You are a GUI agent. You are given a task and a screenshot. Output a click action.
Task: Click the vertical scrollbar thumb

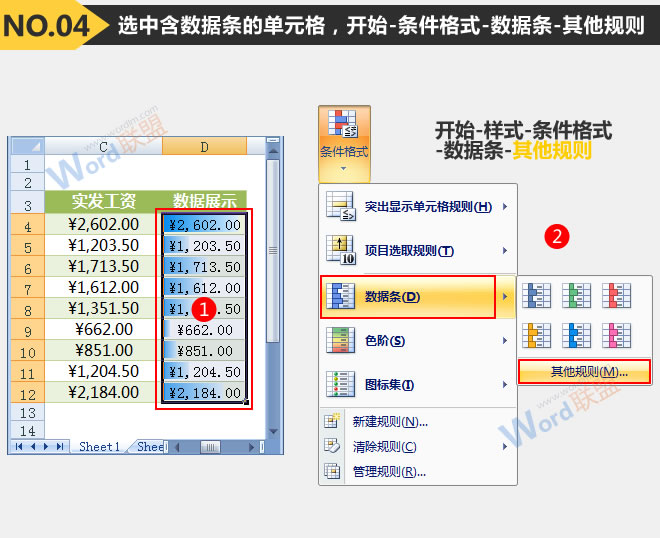point(273,250)
